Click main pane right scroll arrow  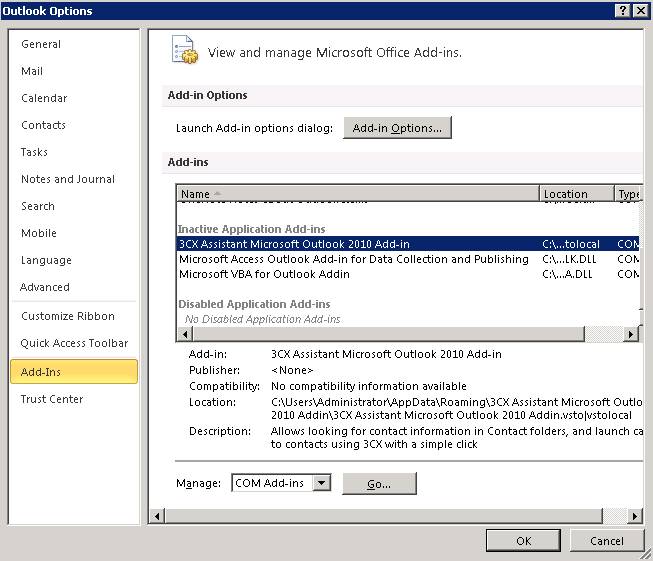(x=635, y=516)
